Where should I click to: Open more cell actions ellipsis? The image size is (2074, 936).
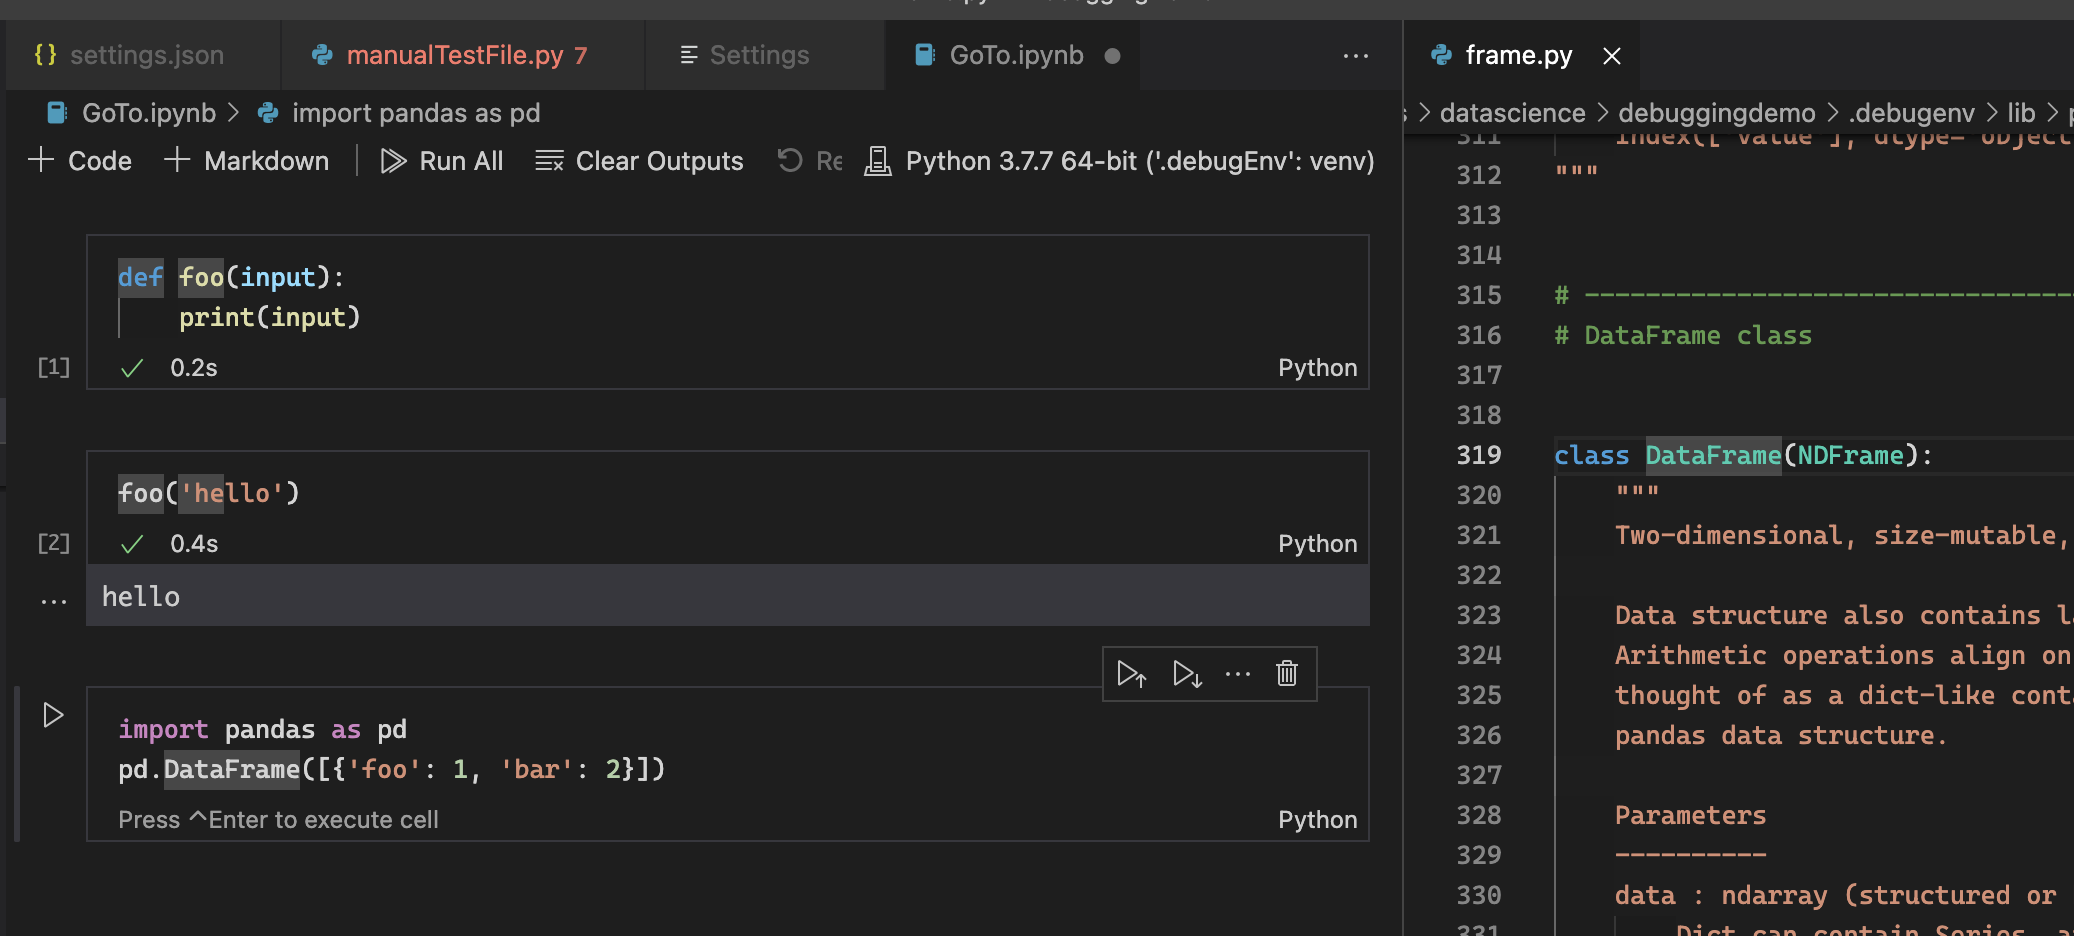point(1238,674)
